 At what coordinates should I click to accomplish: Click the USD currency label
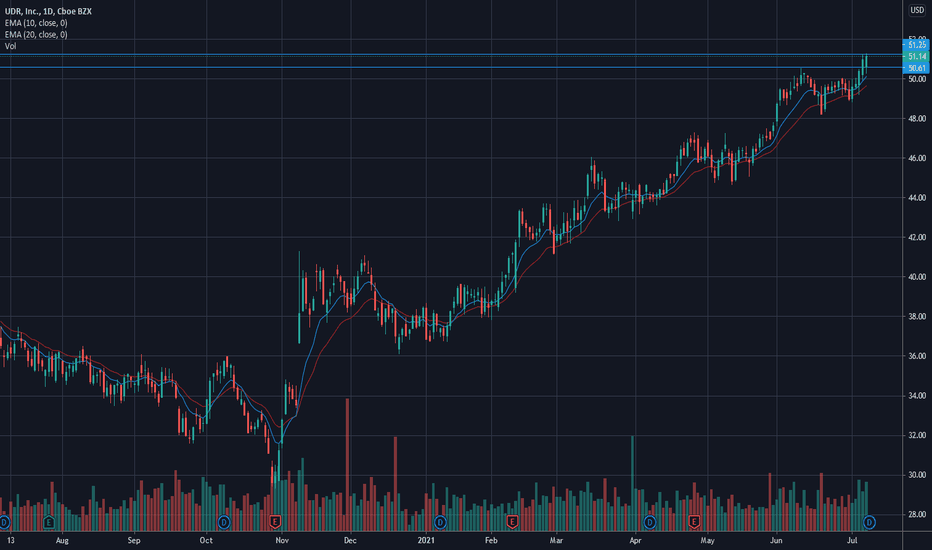[x=917, y=10]
